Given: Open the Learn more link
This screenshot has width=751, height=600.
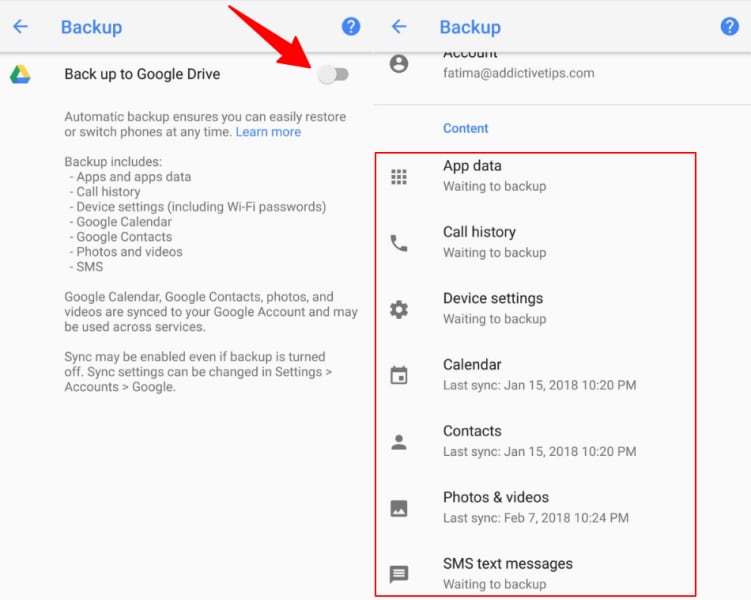Looking at the screenshot, I should [268, 132].
